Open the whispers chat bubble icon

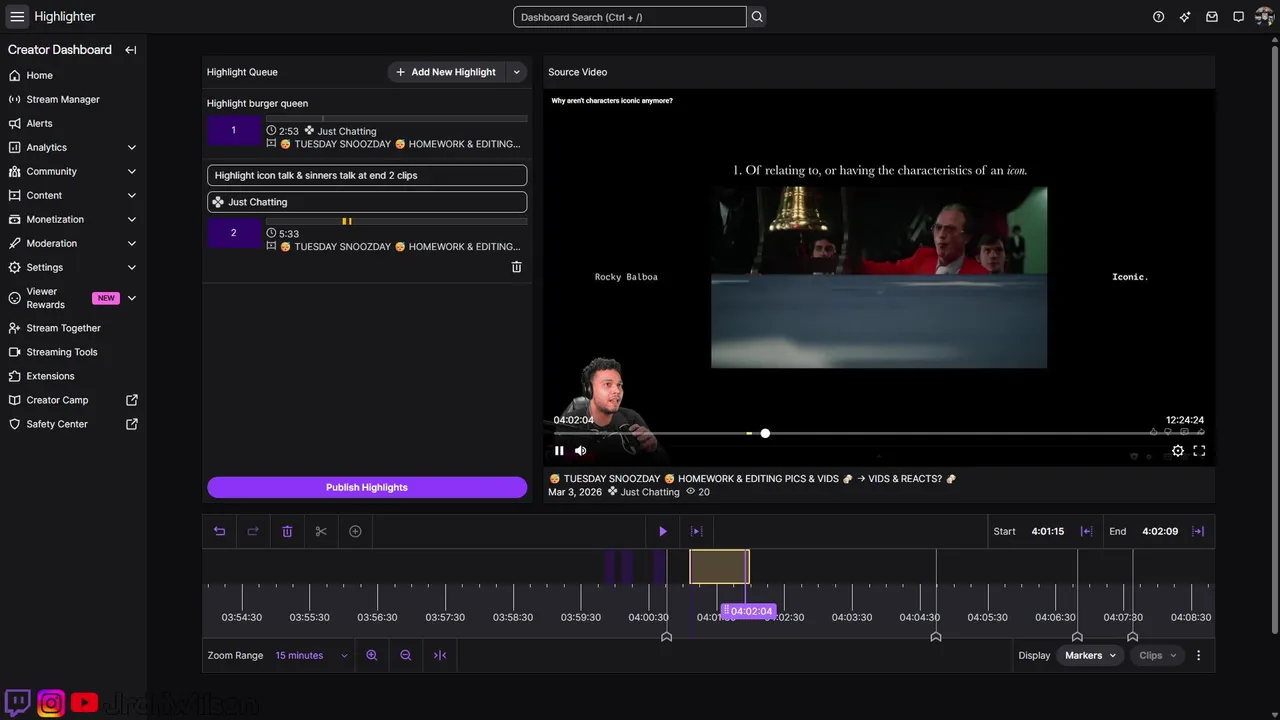pyautogui.click(x=1238, y=17)
